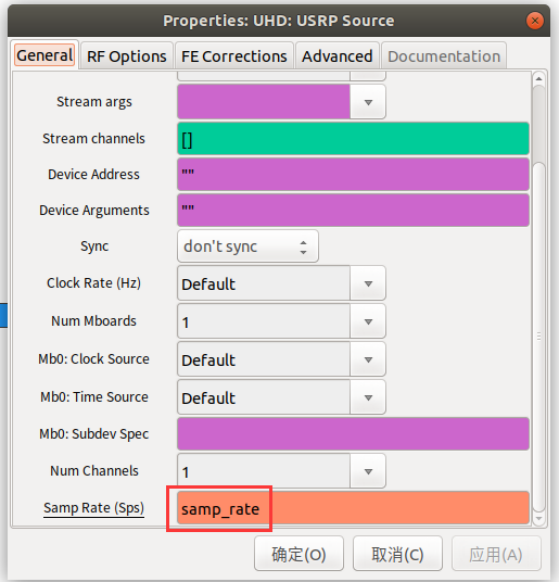This screenshot has width=559, height=582.
Task: Edit the Samp Rate samp_rate field
Action: click(353, 508)
